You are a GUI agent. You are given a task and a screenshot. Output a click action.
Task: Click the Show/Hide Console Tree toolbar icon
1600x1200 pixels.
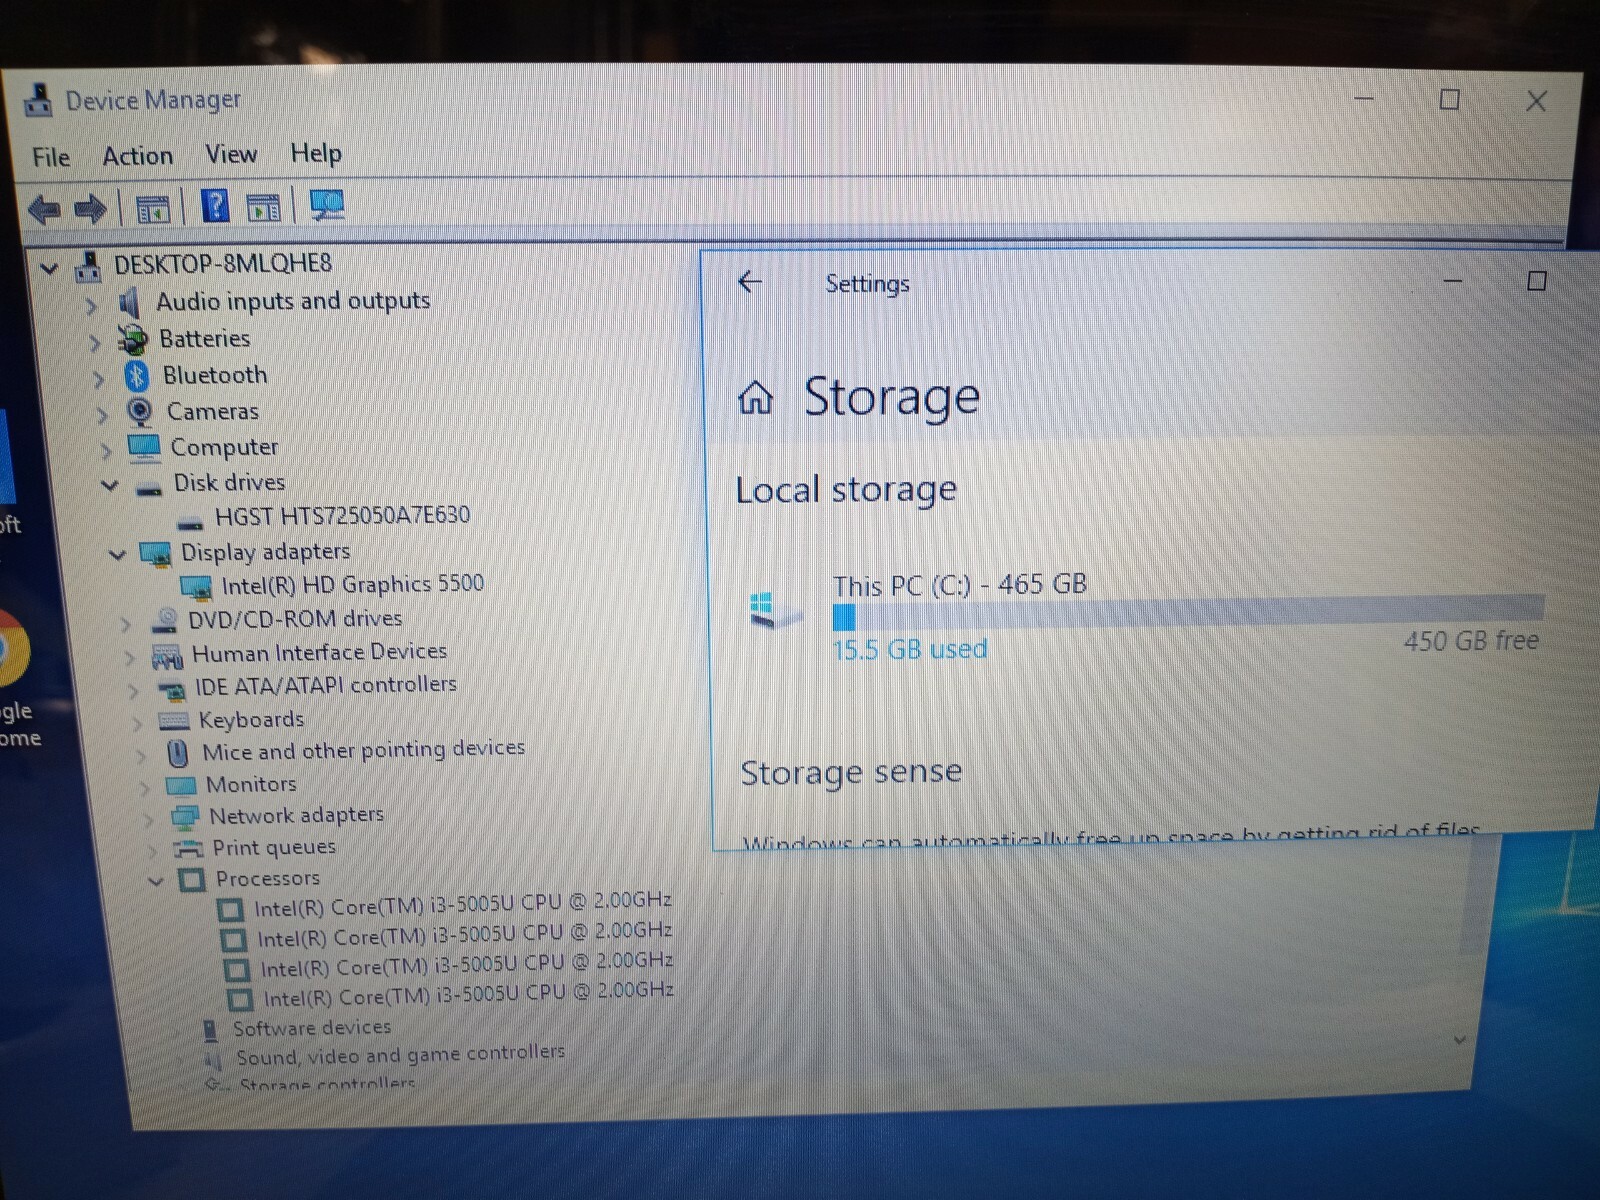pos(153,209)
